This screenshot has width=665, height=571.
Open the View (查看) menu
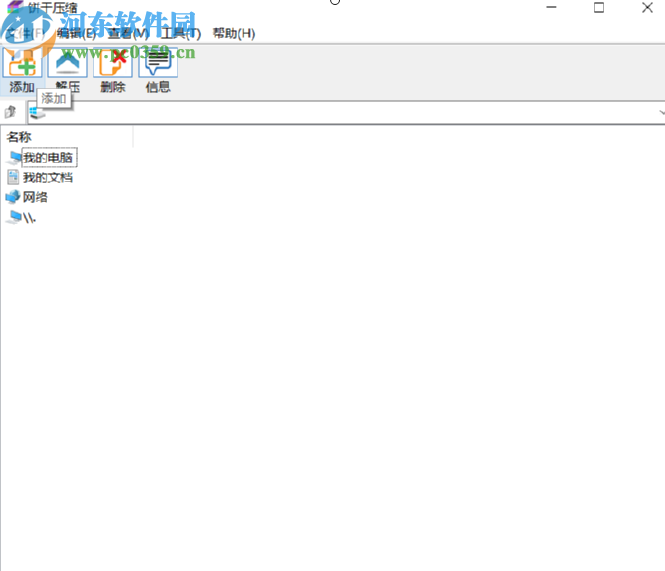pyautogui.click(x=129, y=34)
